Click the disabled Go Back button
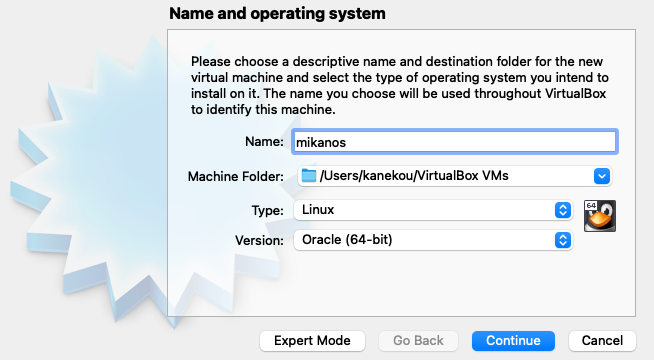Screen dimensions: 654x360 click(x=418, y=341)
